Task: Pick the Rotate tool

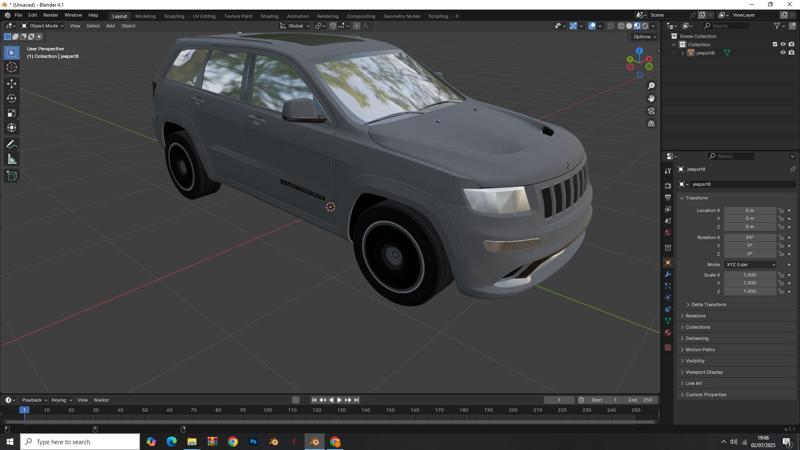Action: (12, 98)
